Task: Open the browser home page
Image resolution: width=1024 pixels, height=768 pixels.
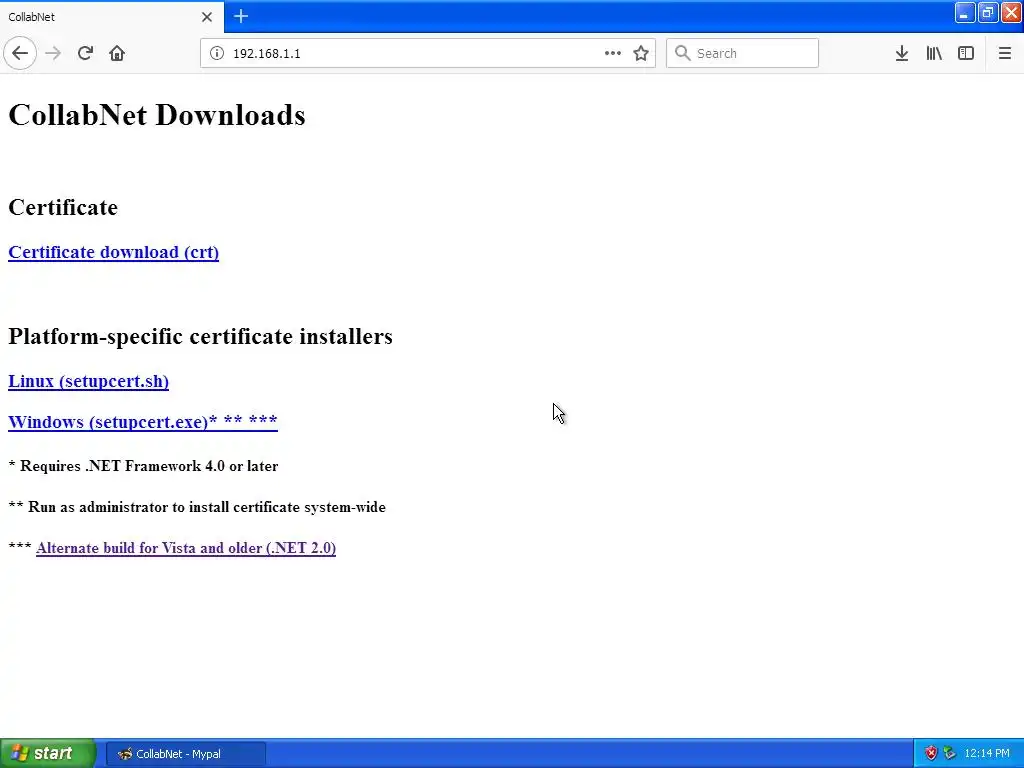Action: [x=117, y=53]
